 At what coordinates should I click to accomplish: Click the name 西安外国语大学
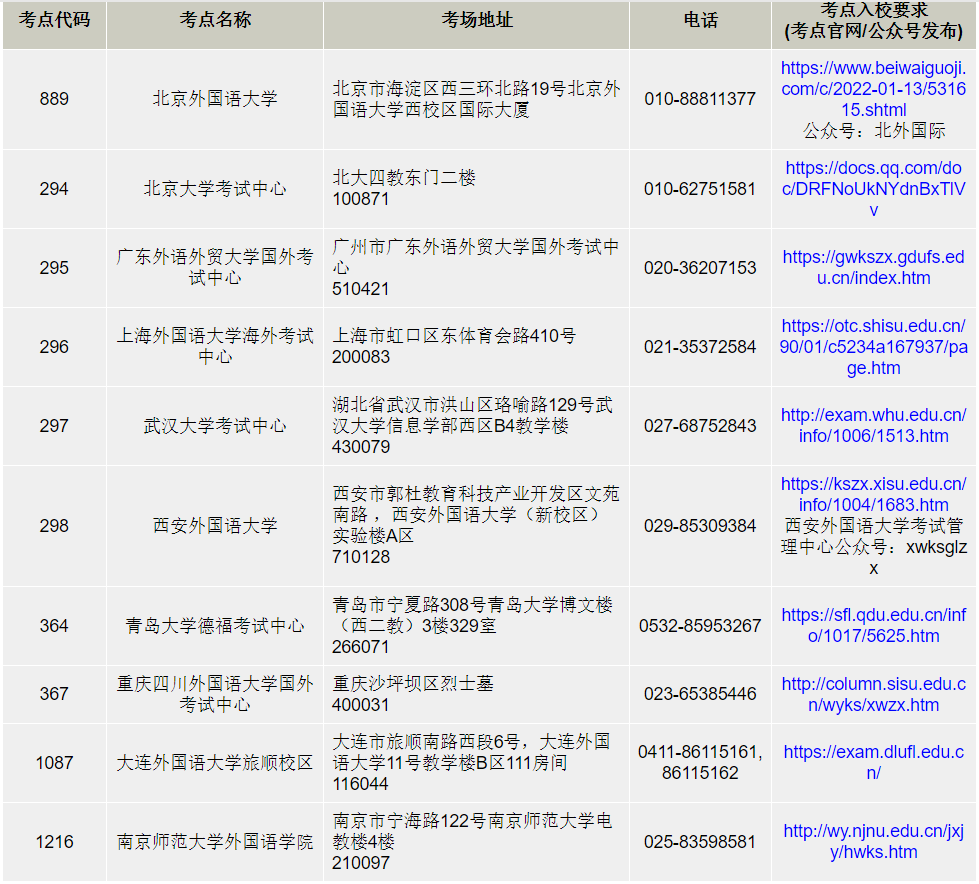point(215,526)
